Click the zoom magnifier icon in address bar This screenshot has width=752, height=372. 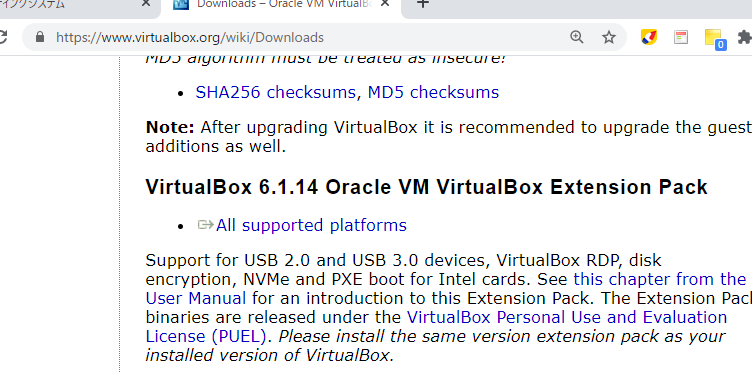point(576,37)
